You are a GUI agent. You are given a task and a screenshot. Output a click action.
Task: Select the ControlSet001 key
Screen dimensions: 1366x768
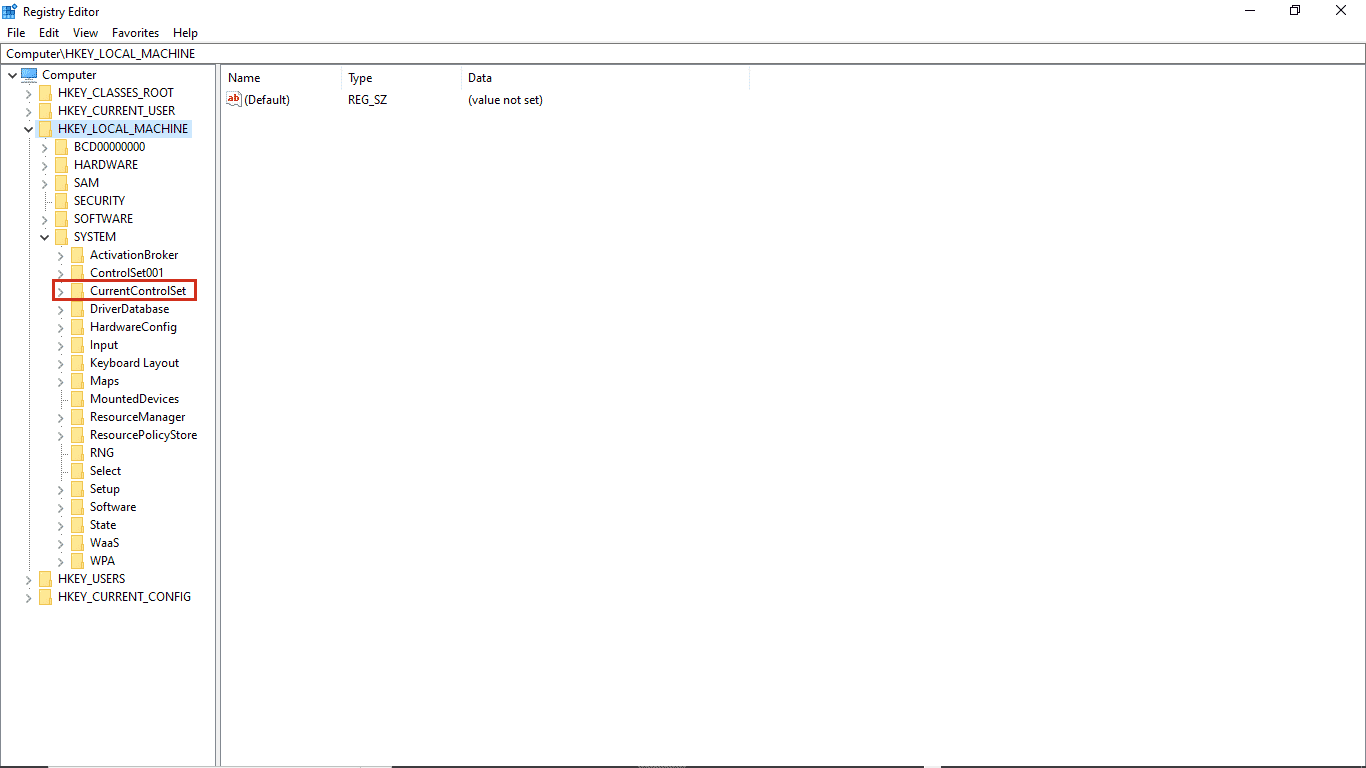point(127,273)
